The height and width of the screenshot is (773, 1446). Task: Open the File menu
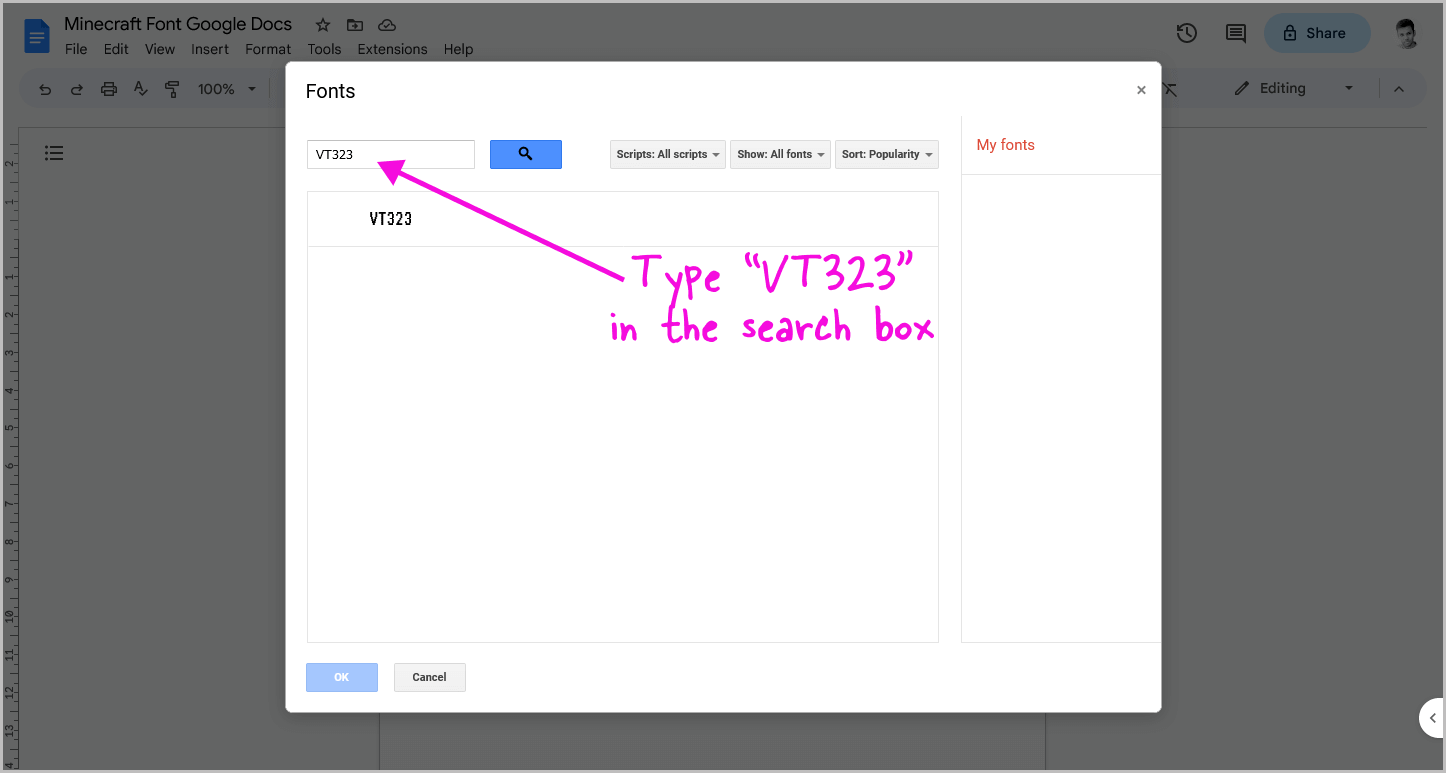[76, 49]
